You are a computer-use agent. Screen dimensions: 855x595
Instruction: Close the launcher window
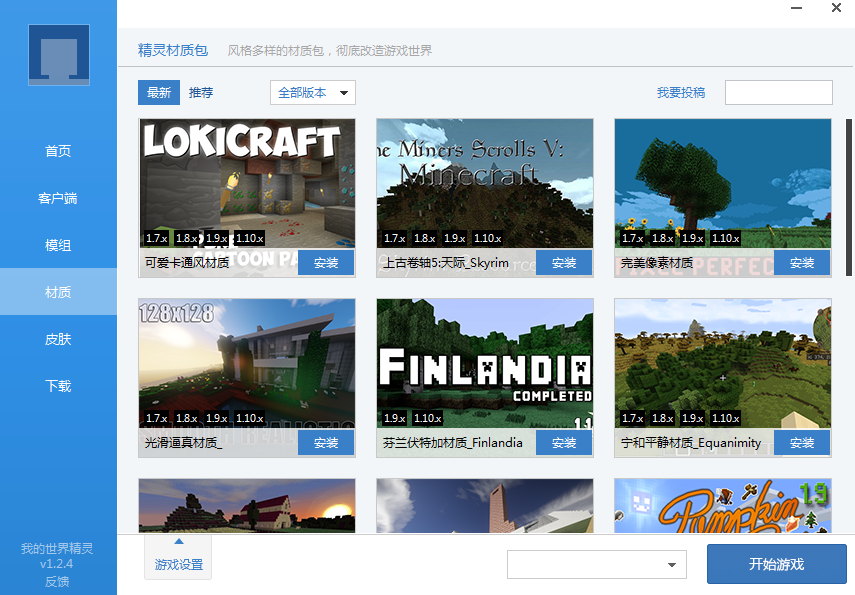click(836, 8)
